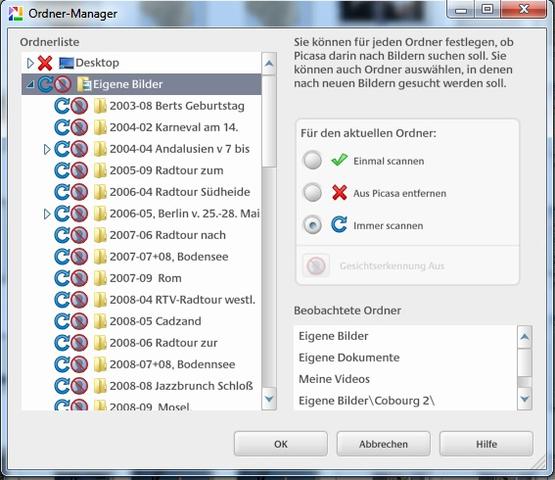Expand the 2004-04 Andalusien folder
This screenshot has height=480, width=555.
(47, 149)
